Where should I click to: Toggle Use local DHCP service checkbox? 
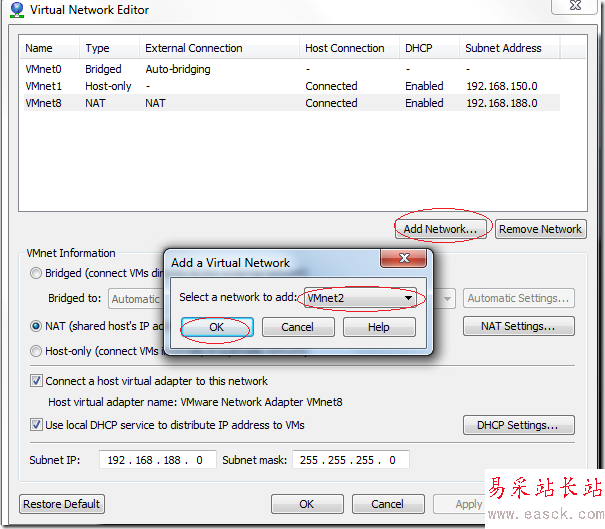coord(36,425)
